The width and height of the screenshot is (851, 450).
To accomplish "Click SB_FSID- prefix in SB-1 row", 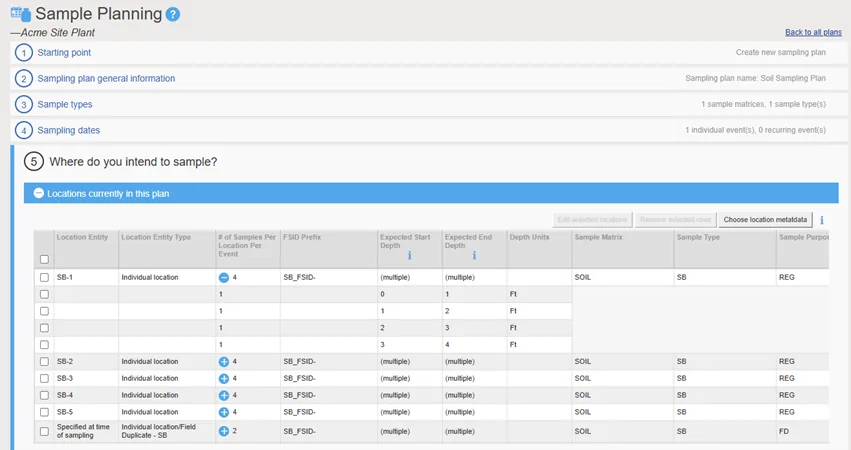I will pos(299,277).
